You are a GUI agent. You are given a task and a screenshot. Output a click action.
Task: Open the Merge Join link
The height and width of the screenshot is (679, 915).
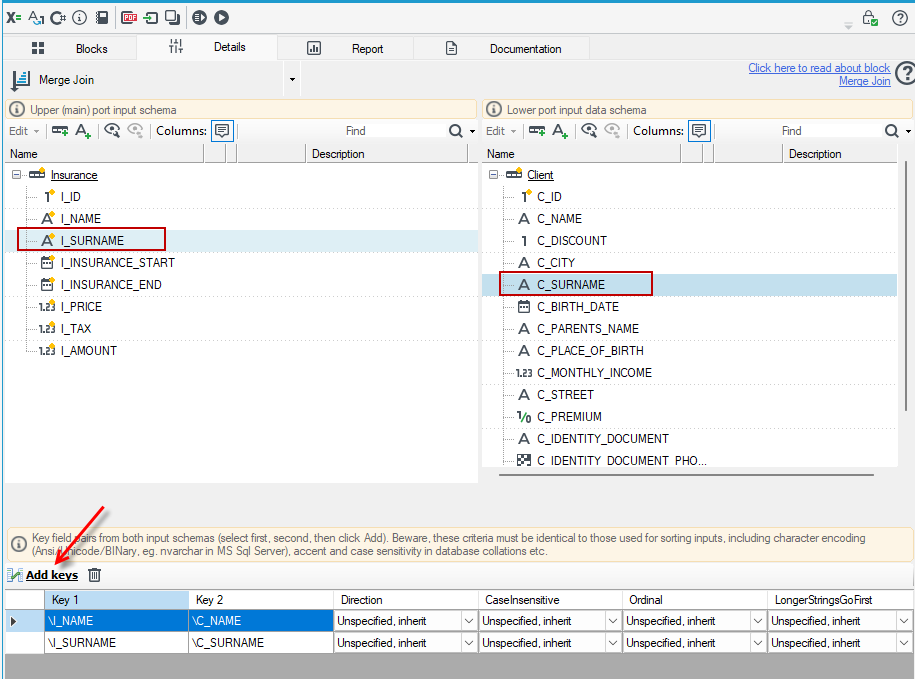pos(865,81)
